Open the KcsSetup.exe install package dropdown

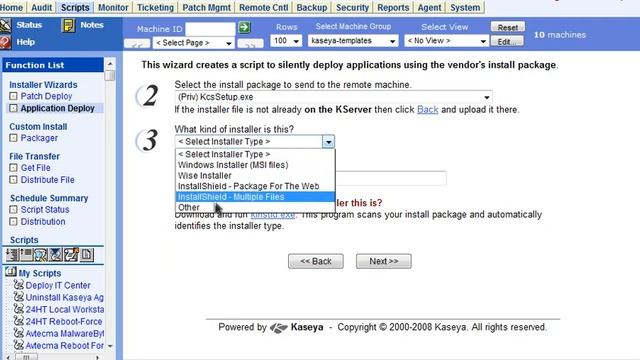[333, 97]
